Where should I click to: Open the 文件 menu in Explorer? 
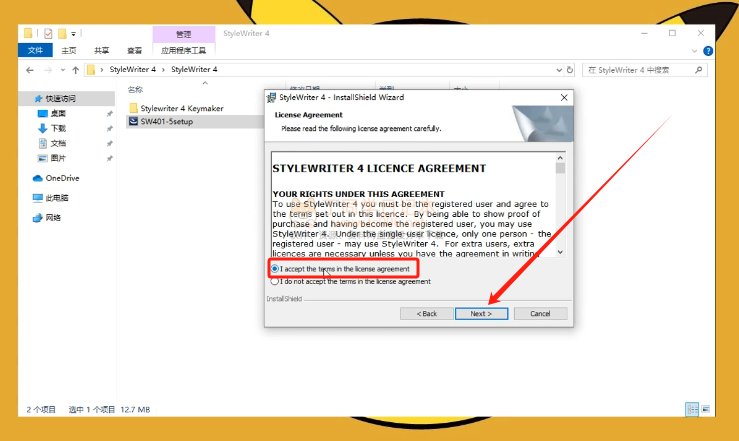pyautogui.click(x=35, y=50)
